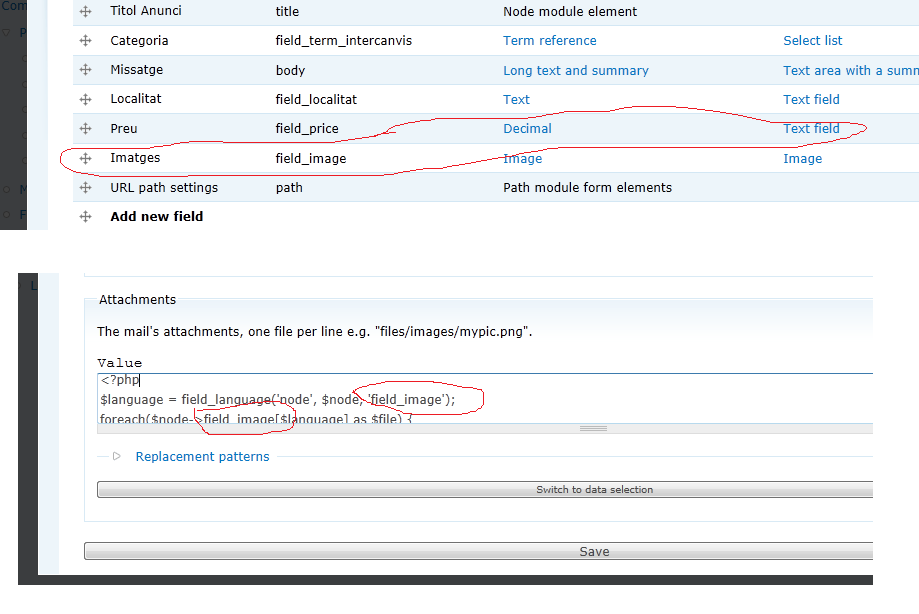
Task: Open the Text field widget link for Localitat
Action: click(x=811, y=100)
